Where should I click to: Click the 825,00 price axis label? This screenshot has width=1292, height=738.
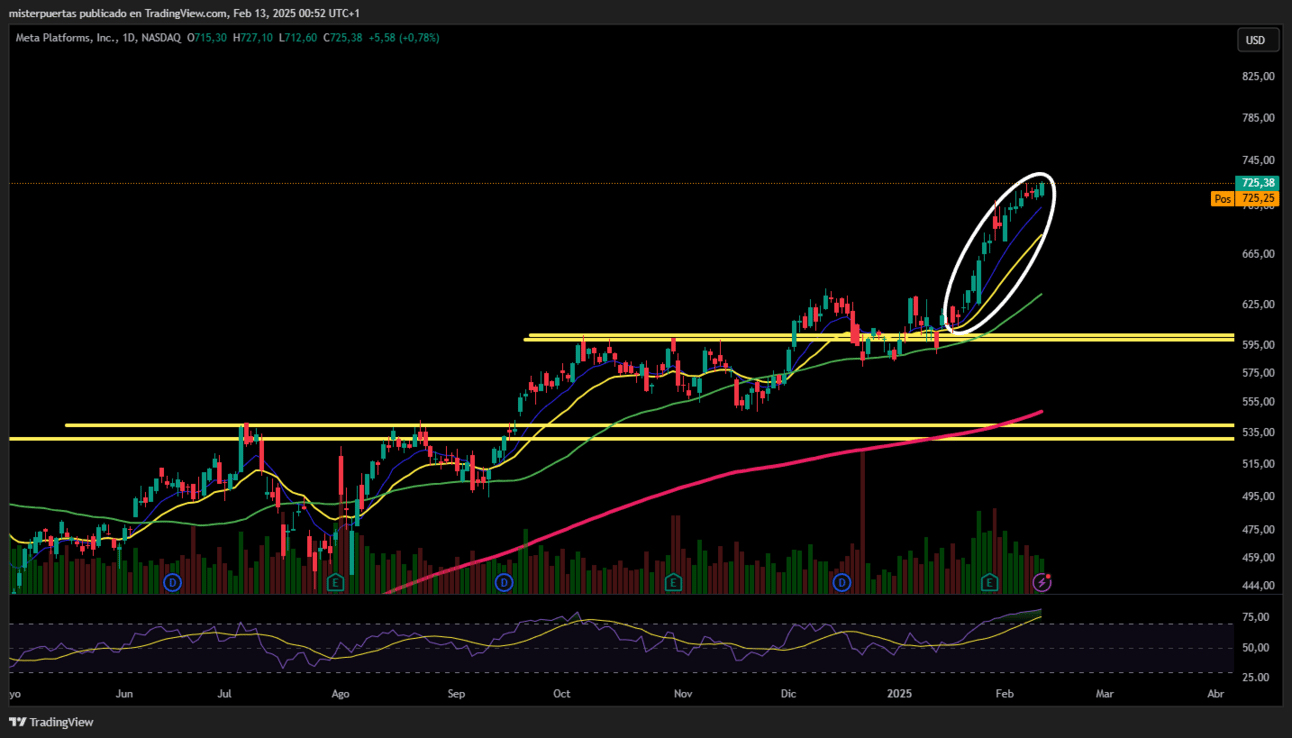(1258, 76)
